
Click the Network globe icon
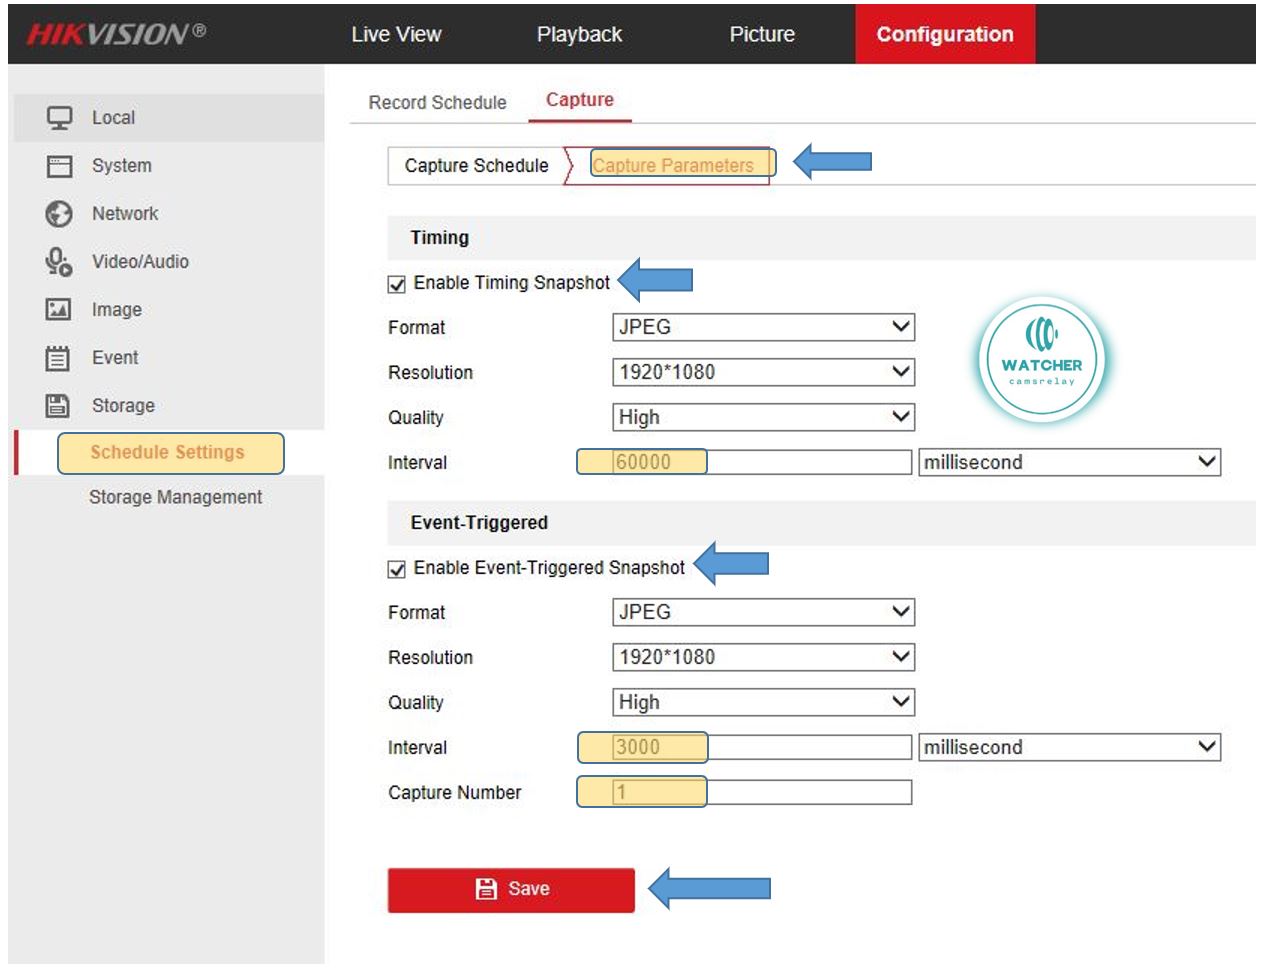[x=59, y=214]
